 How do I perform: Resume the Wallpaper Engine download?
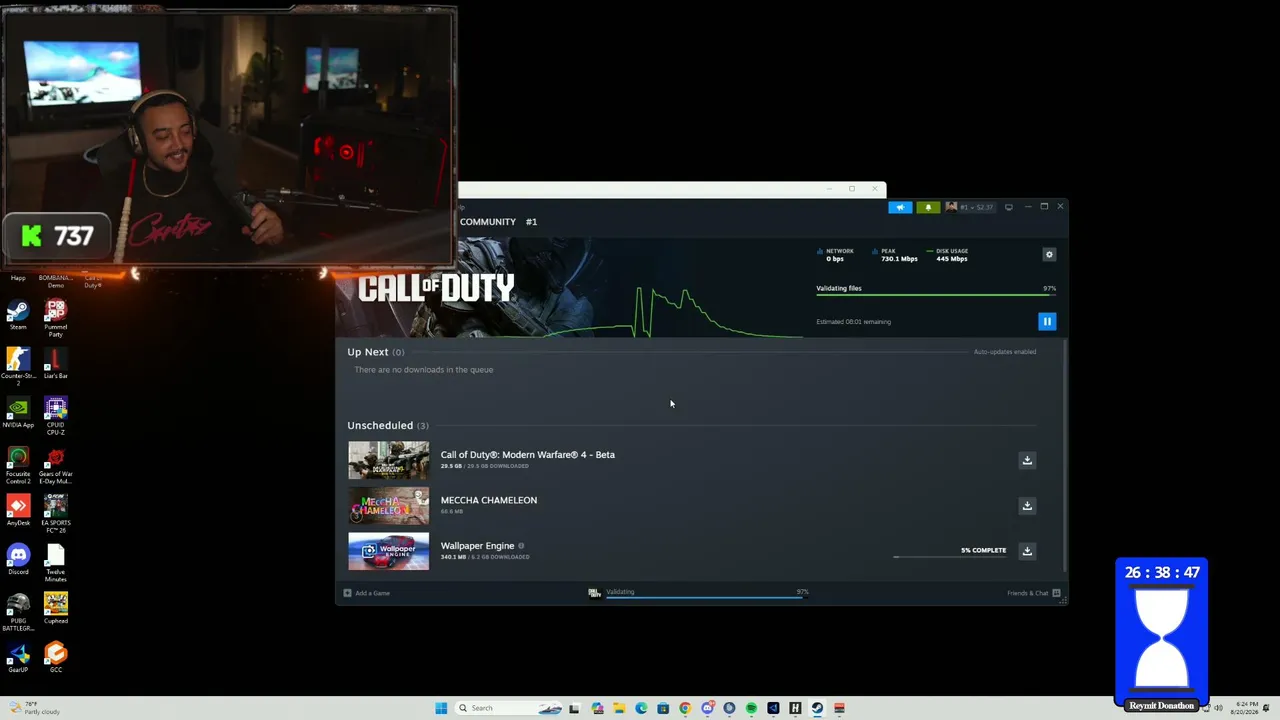tap(1027, 551)
